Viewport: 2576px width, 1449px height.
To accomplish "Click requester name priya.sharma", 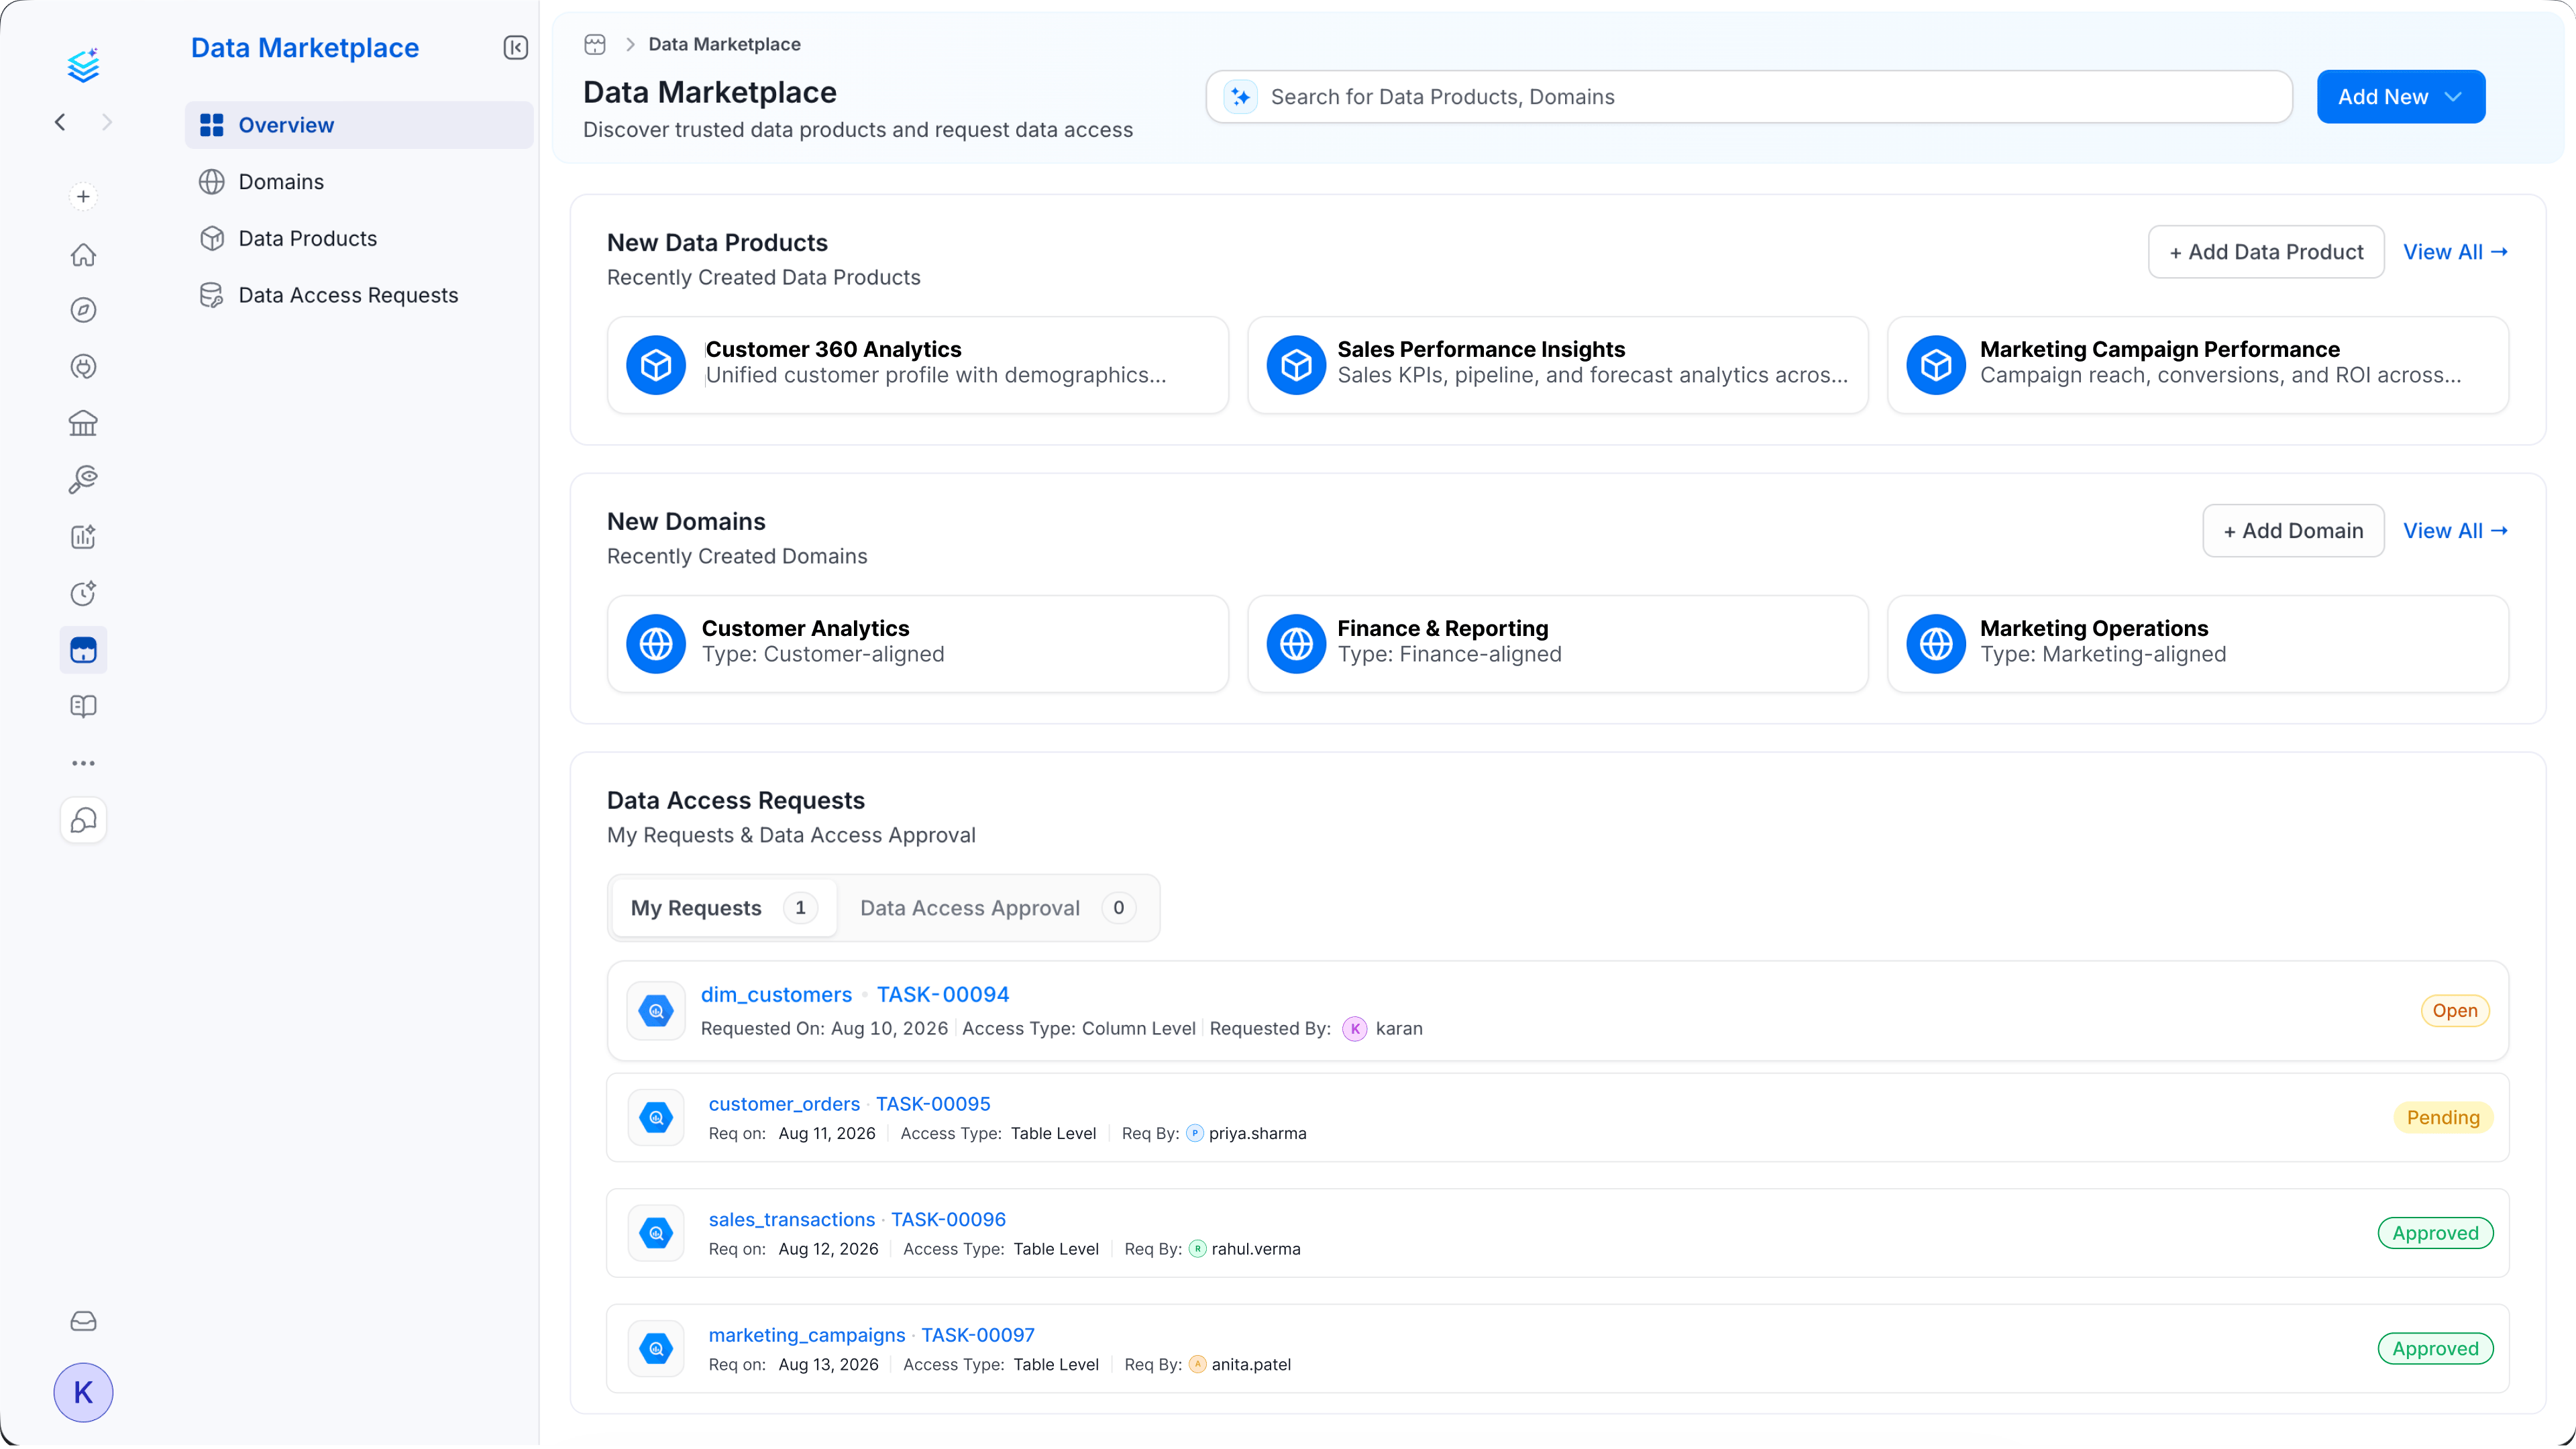I will point(1257,1133).
